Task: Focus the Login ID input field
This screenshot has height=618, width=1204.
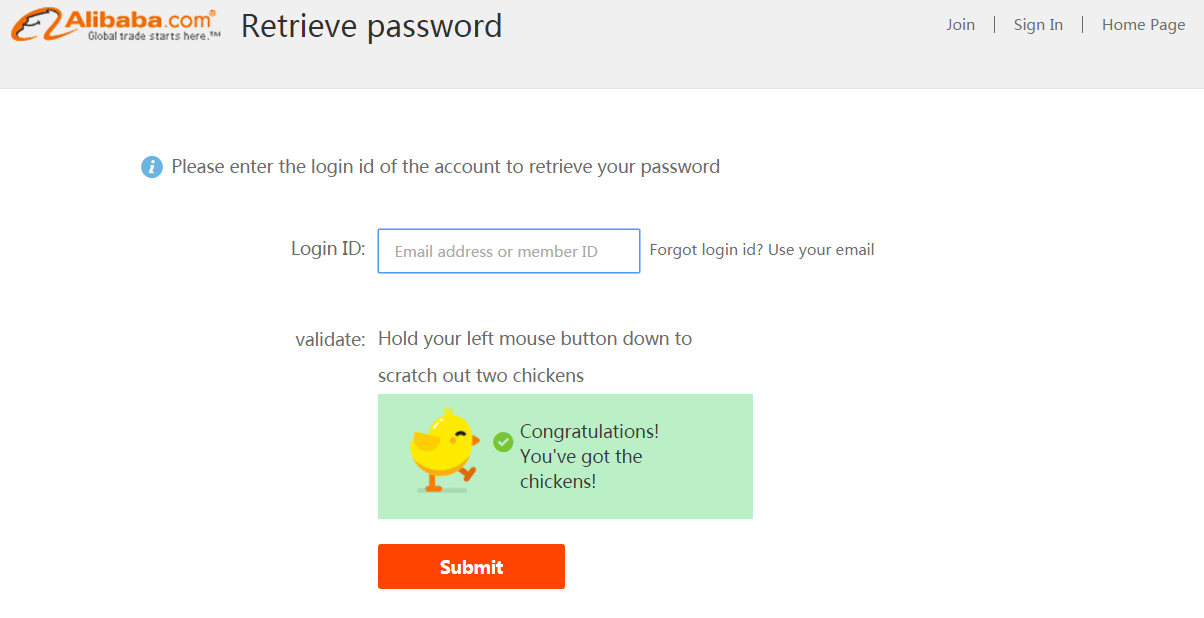Action: (x=508, y=251)
